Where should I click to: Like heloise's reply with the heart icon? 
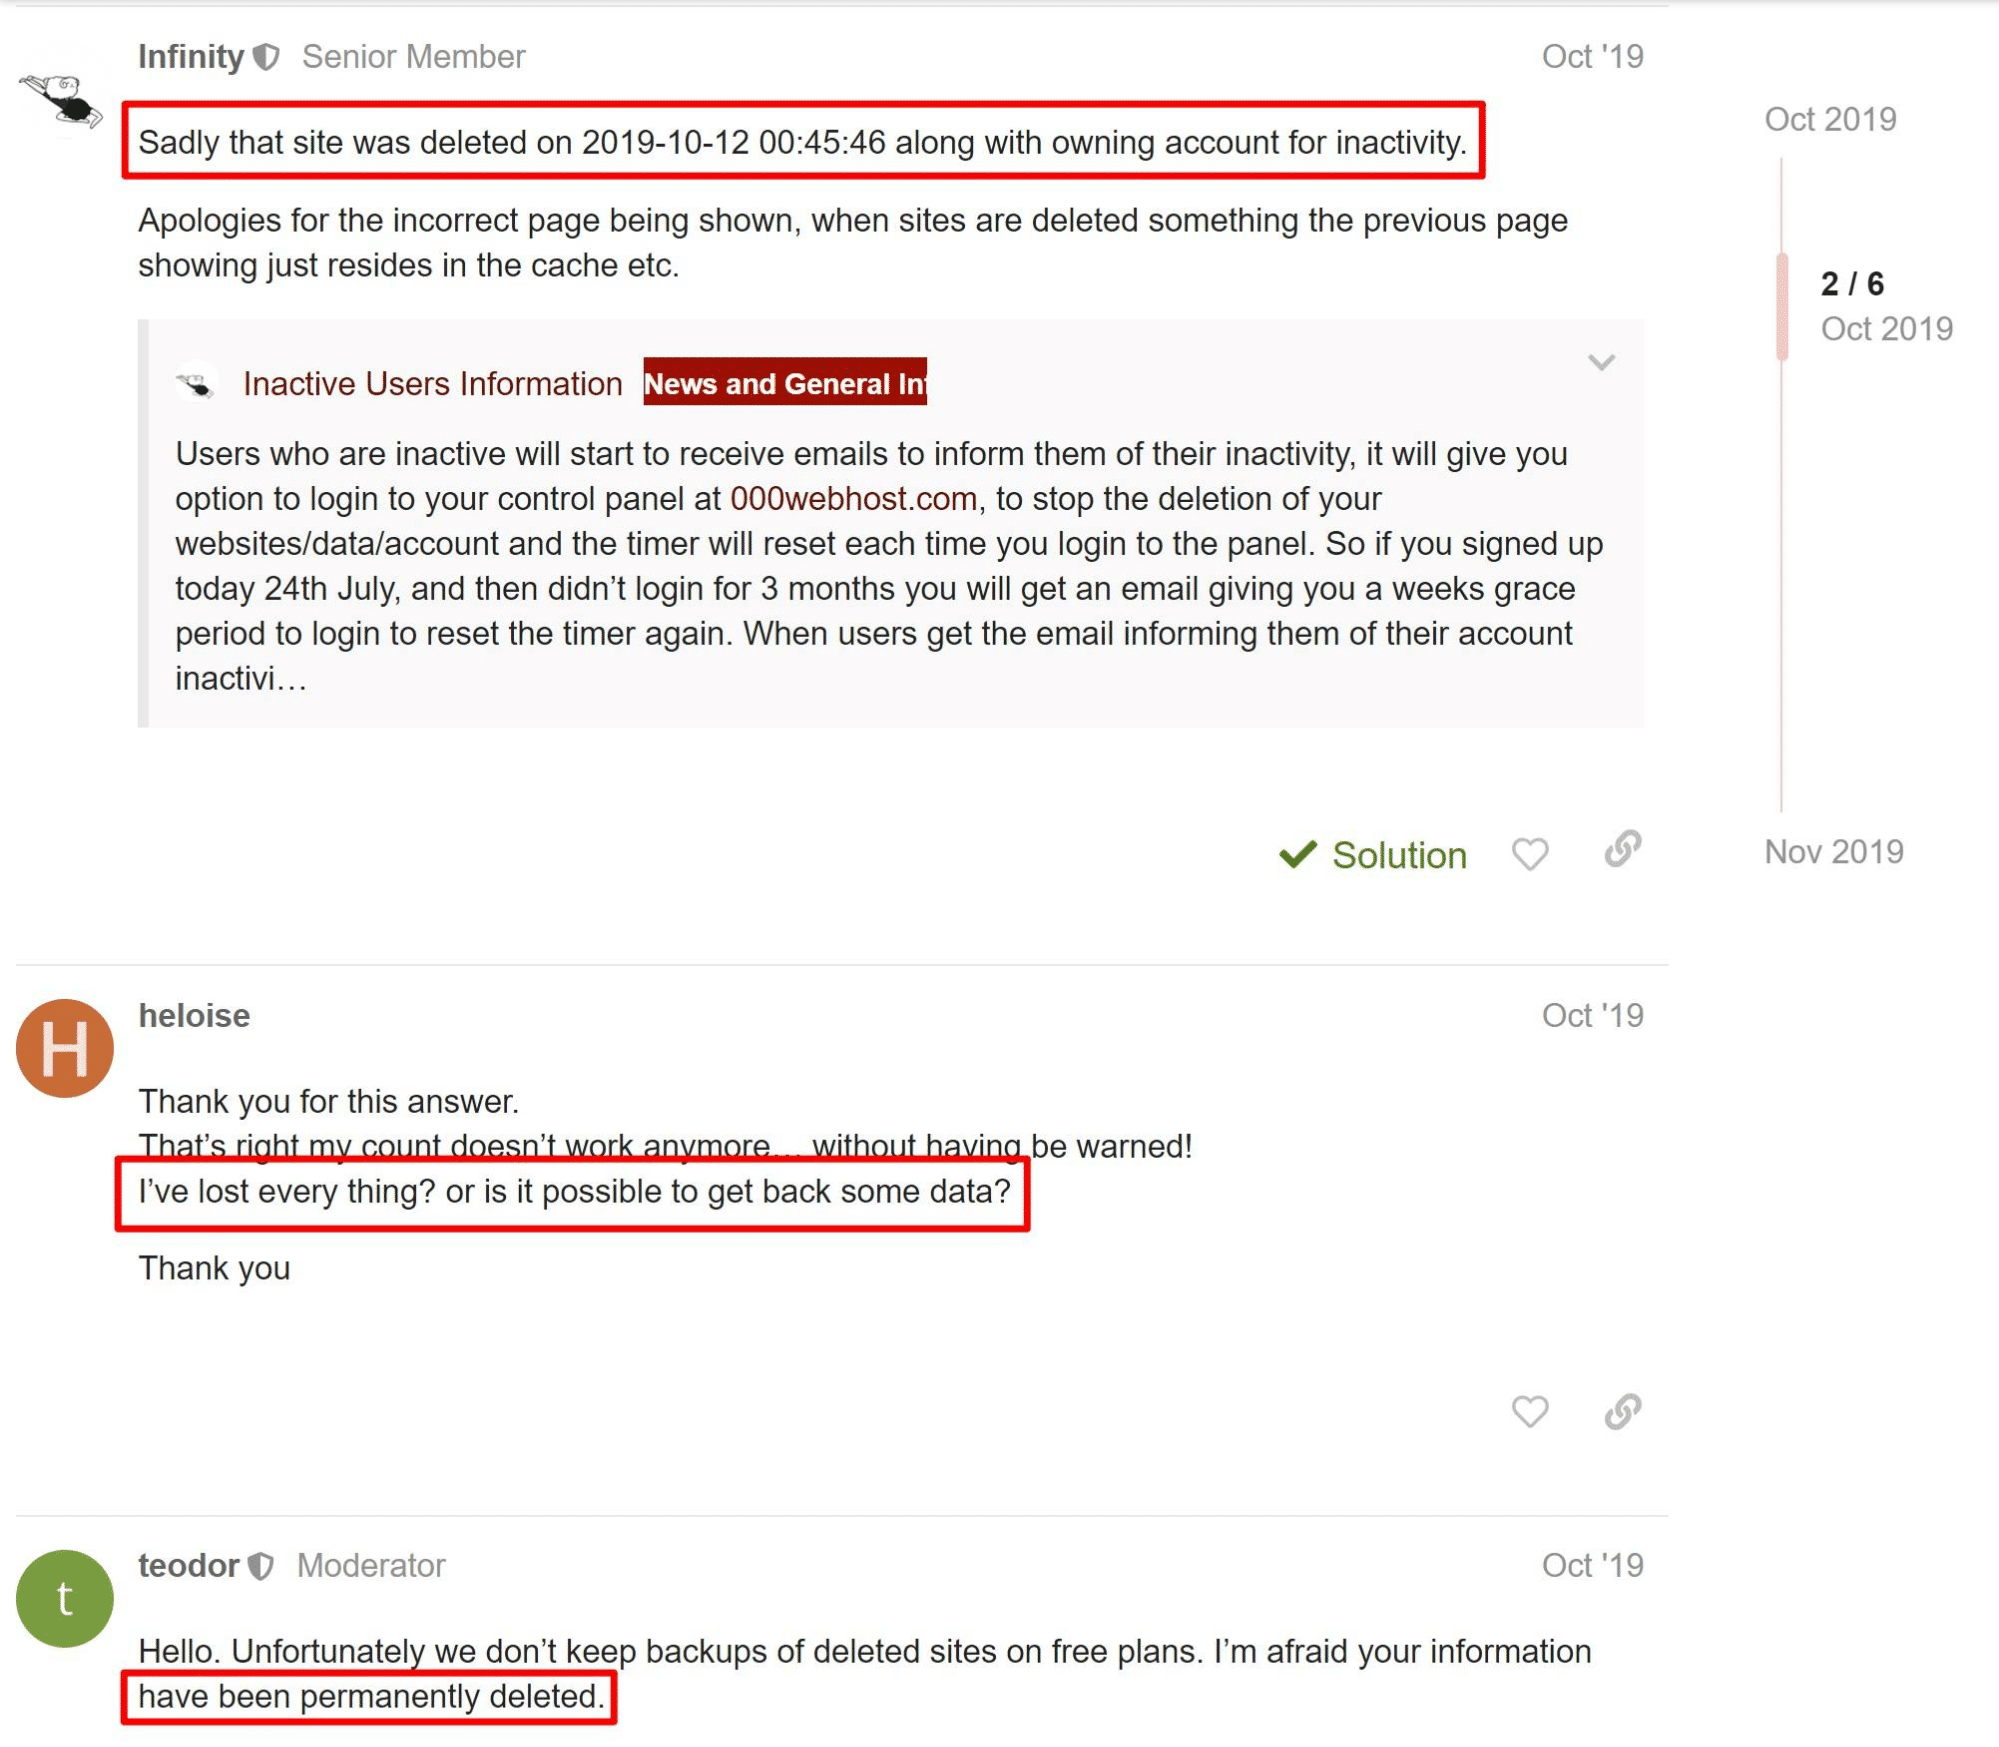[x=1529, y=1411]
